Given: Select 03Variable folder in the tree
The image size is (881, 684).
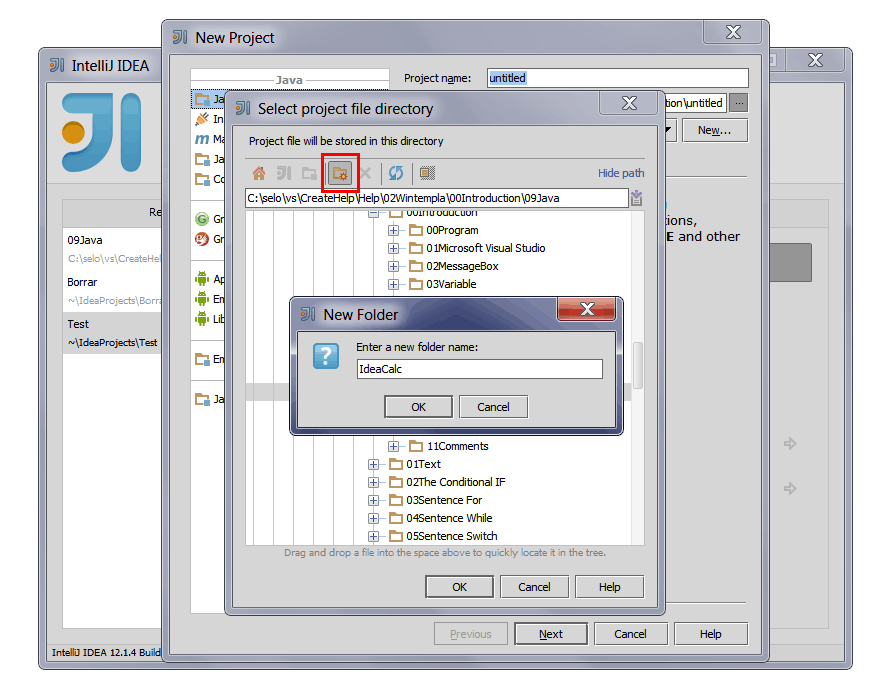Looking at the screenshot, I should point(451,284).
